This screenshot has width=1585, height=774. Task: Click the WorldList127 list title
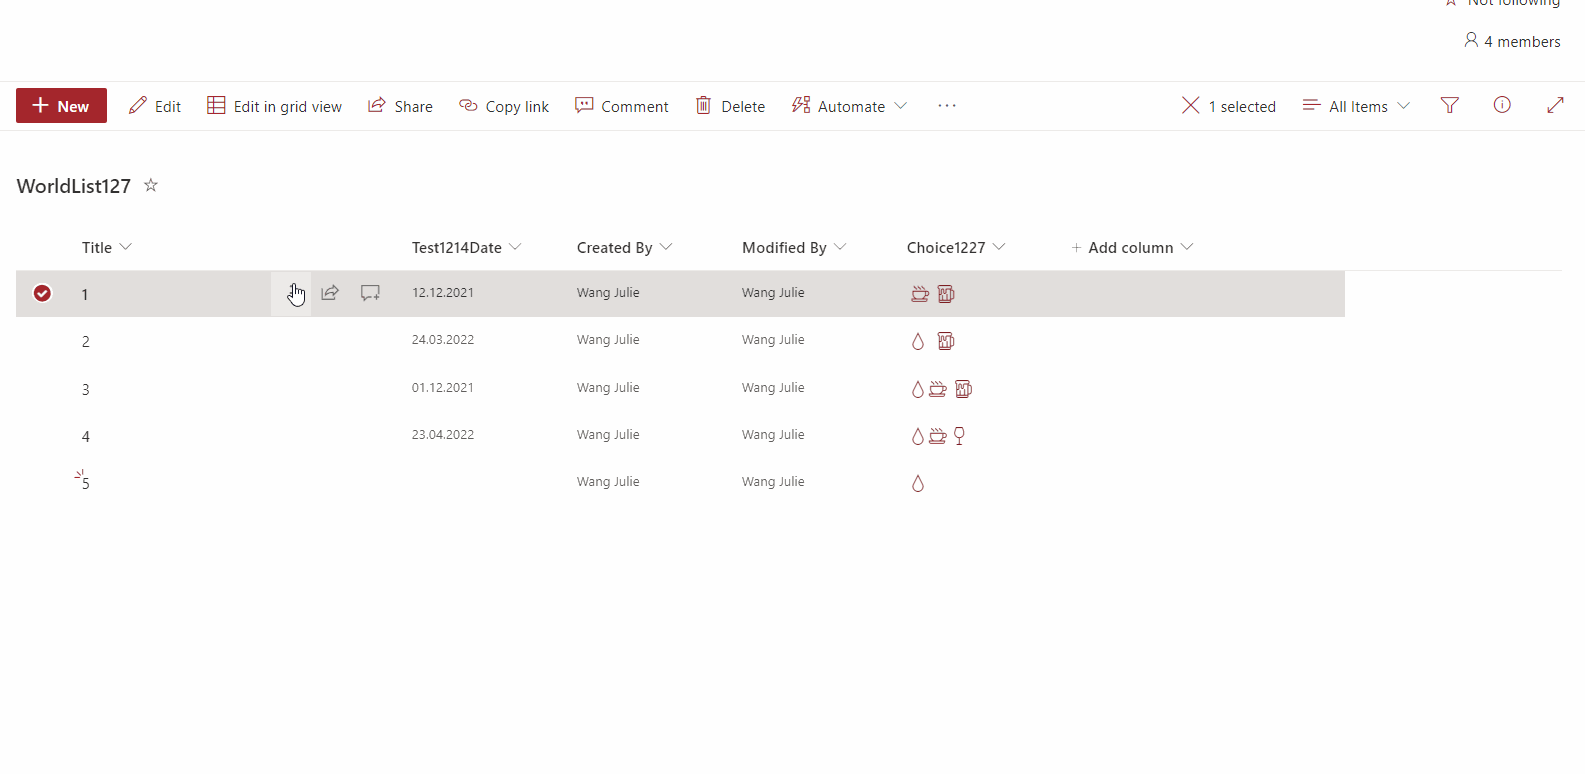coord(74,186)
